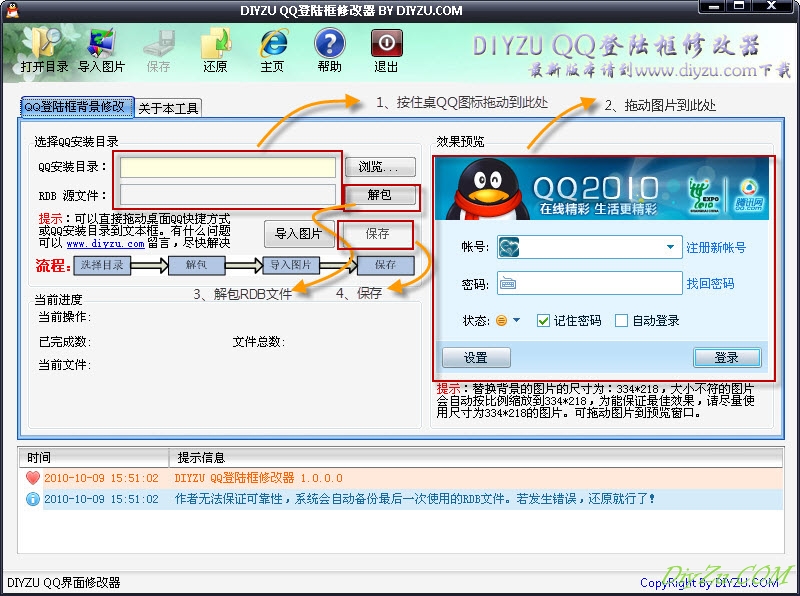Click the 注册新帐号 link
Screen dimensions: 800x596
tap(716, 248)
